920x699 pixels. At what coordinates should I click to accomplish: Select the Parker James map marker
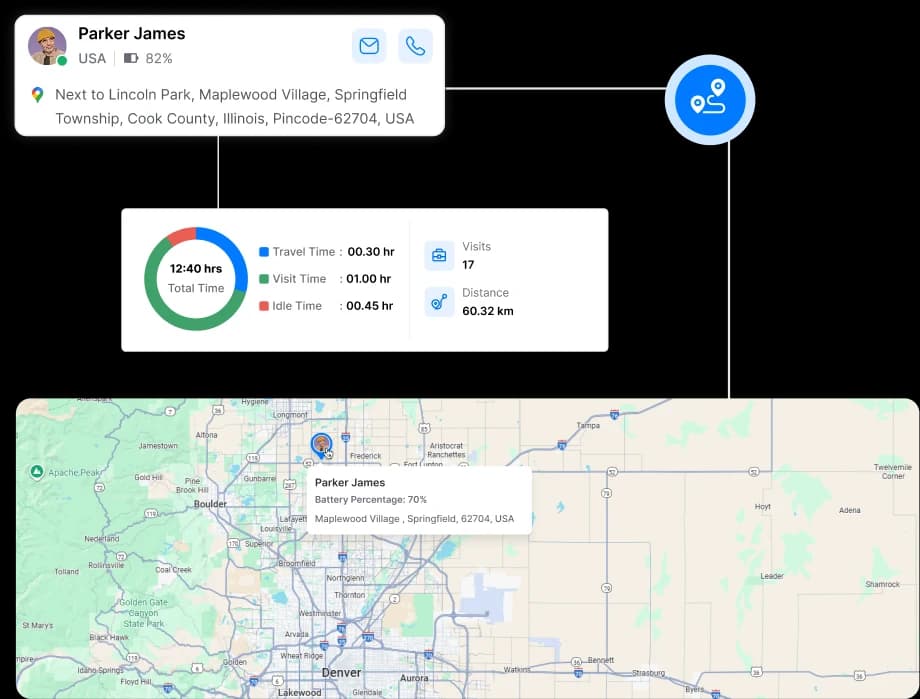[321, 445]
